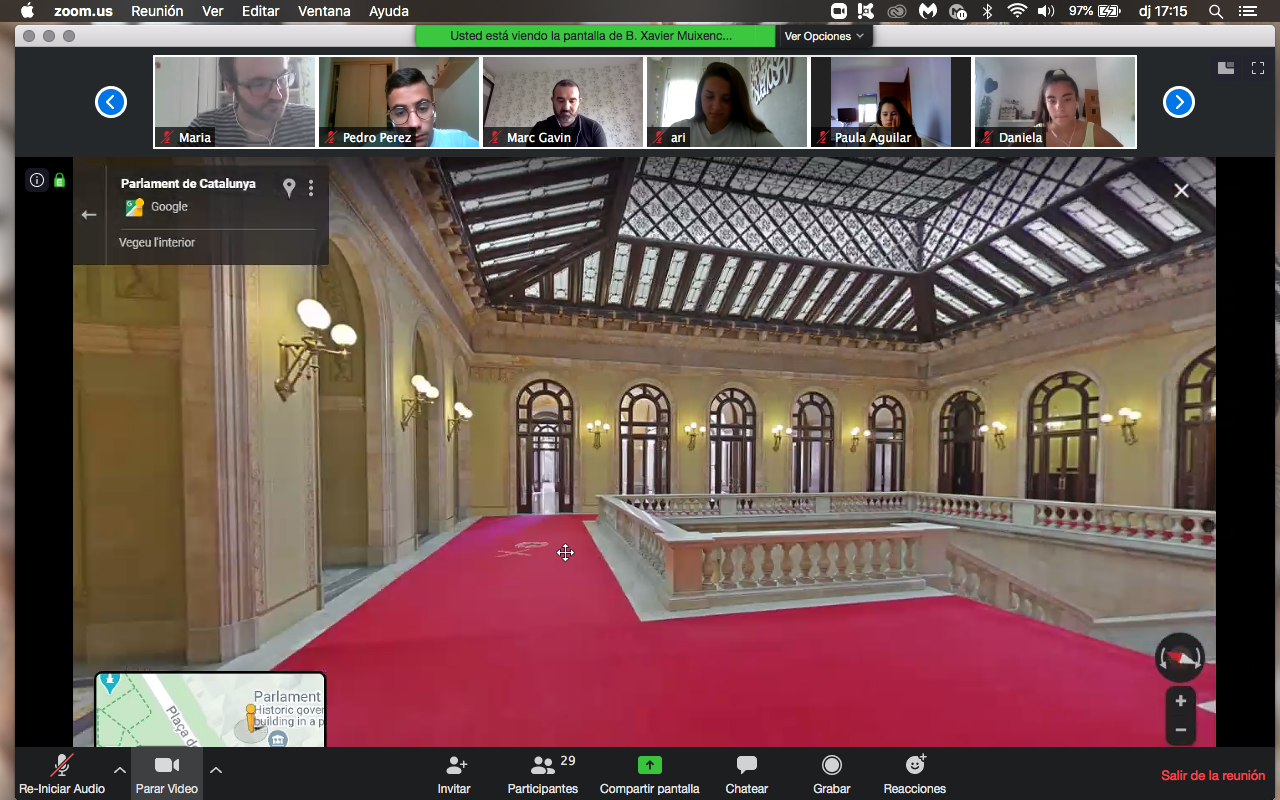The width and height of the screenshot is (1280, 800).
Task: Expand audio options arrow beside microphone
Action: (120, 770)
